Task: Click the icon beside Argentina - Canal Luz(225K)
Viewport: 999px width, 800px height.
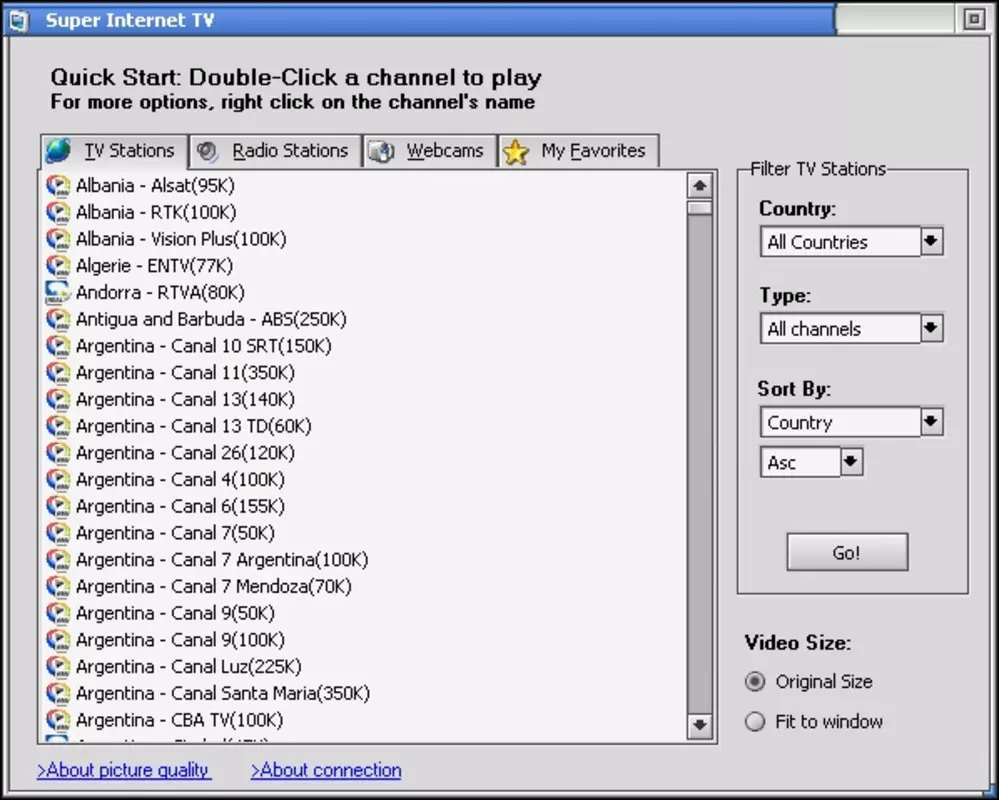Action: click(58, 668)
